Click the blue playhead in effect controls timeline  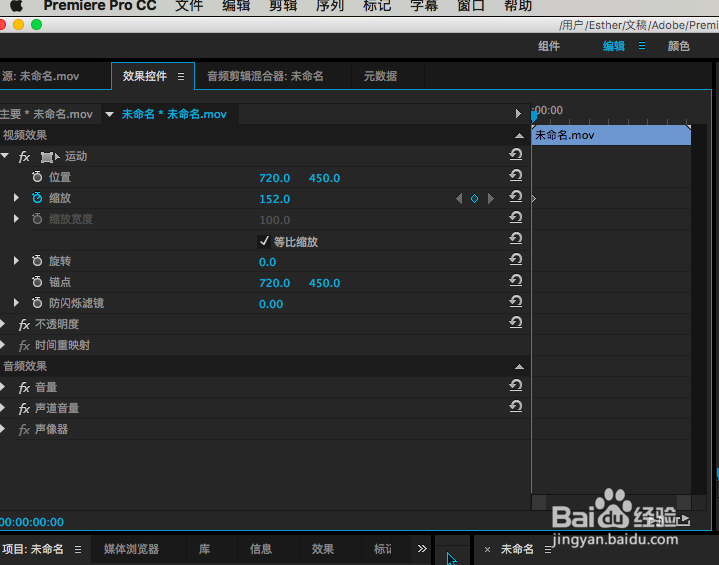click(534, 115)
